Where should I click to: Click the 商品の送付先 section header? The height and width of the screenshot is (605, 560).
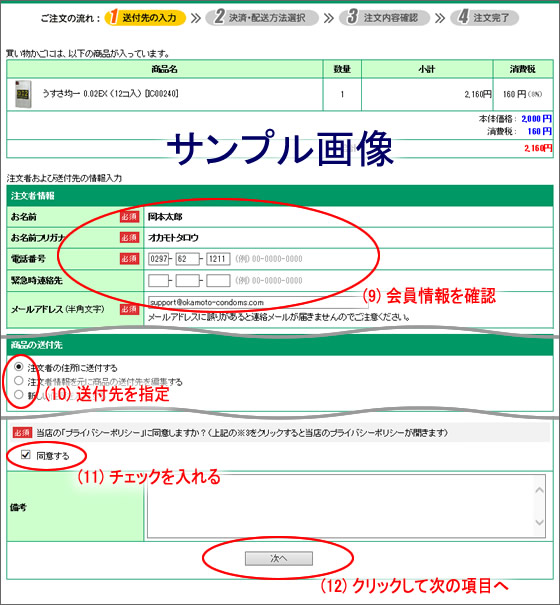[280, 345]
